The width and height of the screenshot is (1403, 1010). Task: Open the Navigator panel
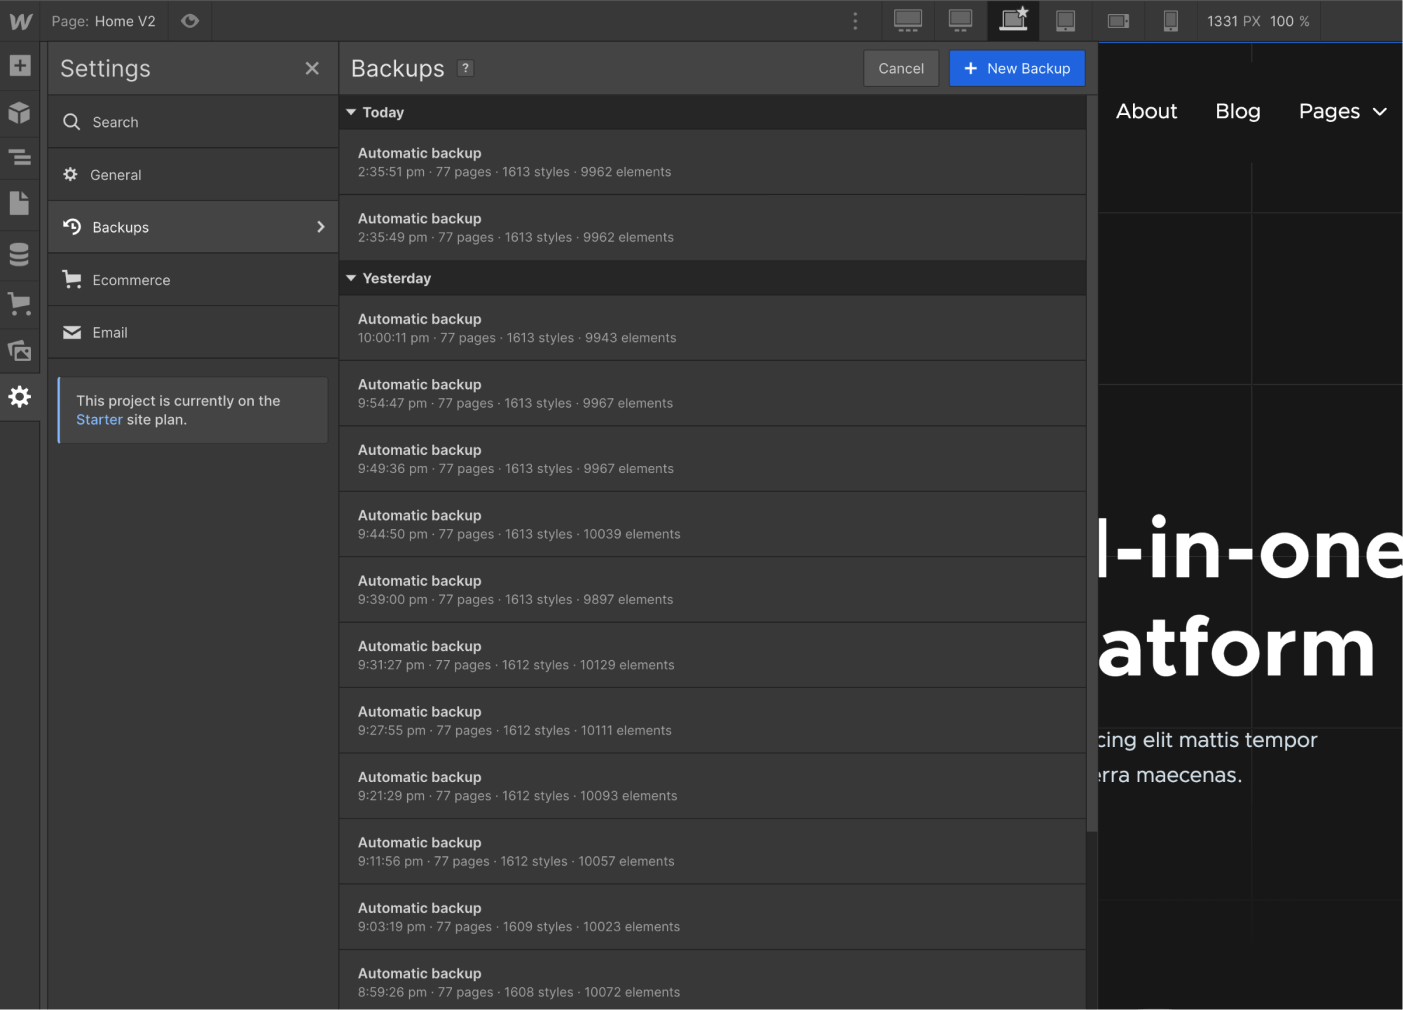click(19, 157)
